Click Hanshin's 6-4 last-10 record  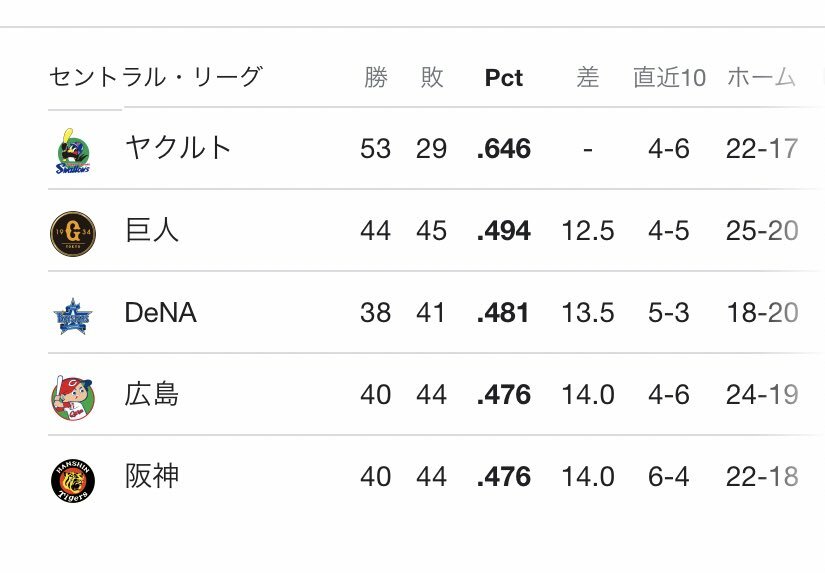click(668, 477)
